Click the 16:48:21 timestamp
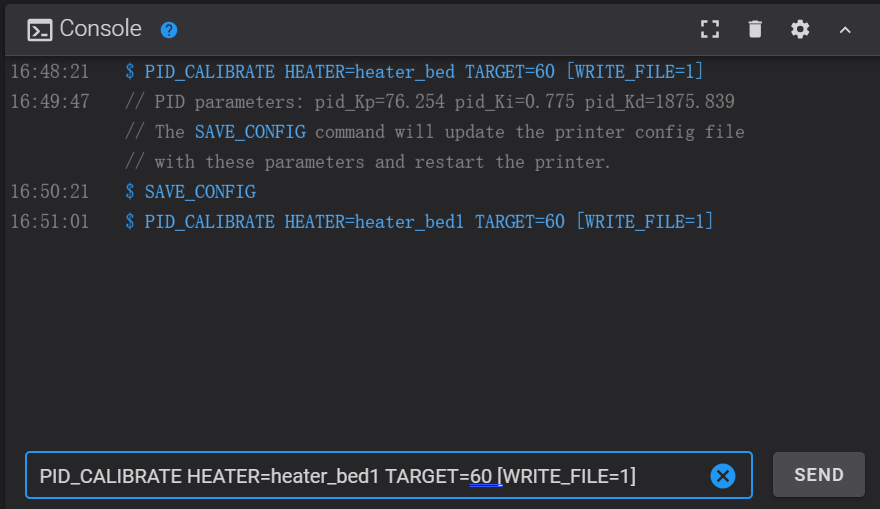Screen dimensions: 880x509 click(49, 72)
